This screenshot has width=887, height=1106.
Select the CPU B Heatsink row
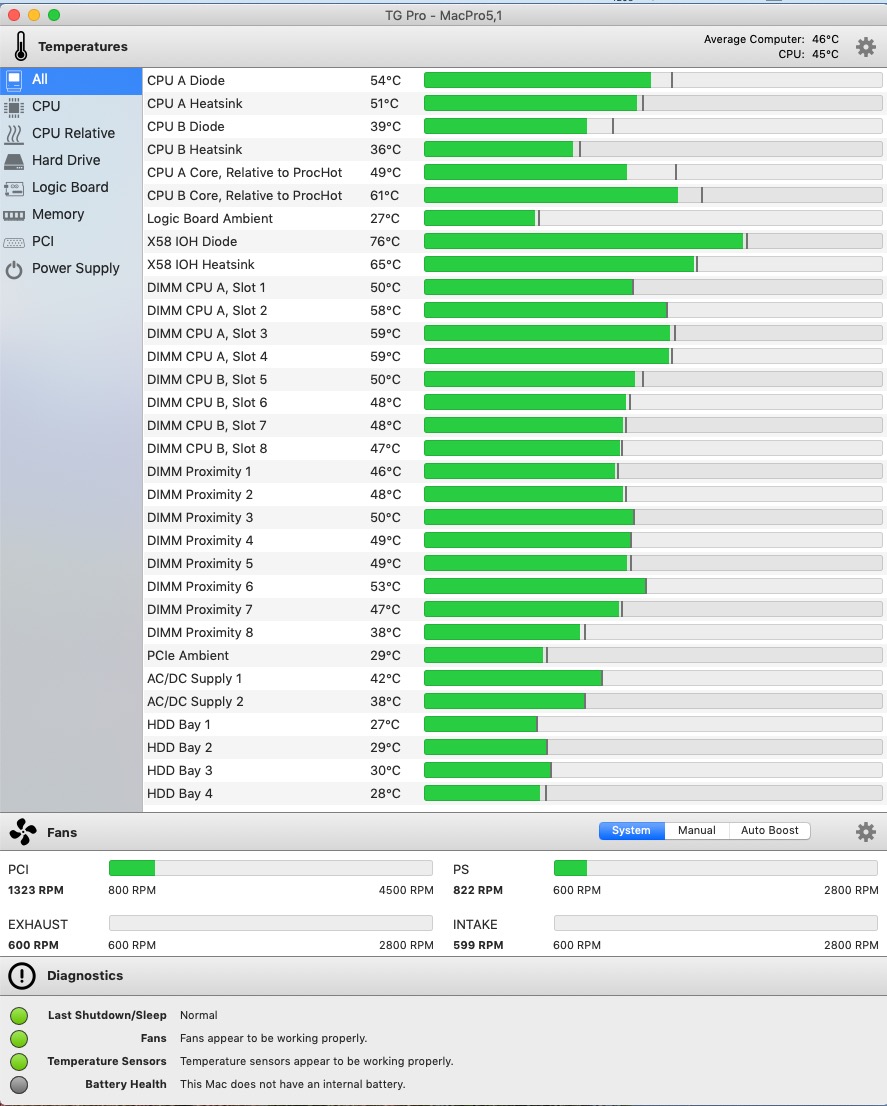(x=514, y=150)
